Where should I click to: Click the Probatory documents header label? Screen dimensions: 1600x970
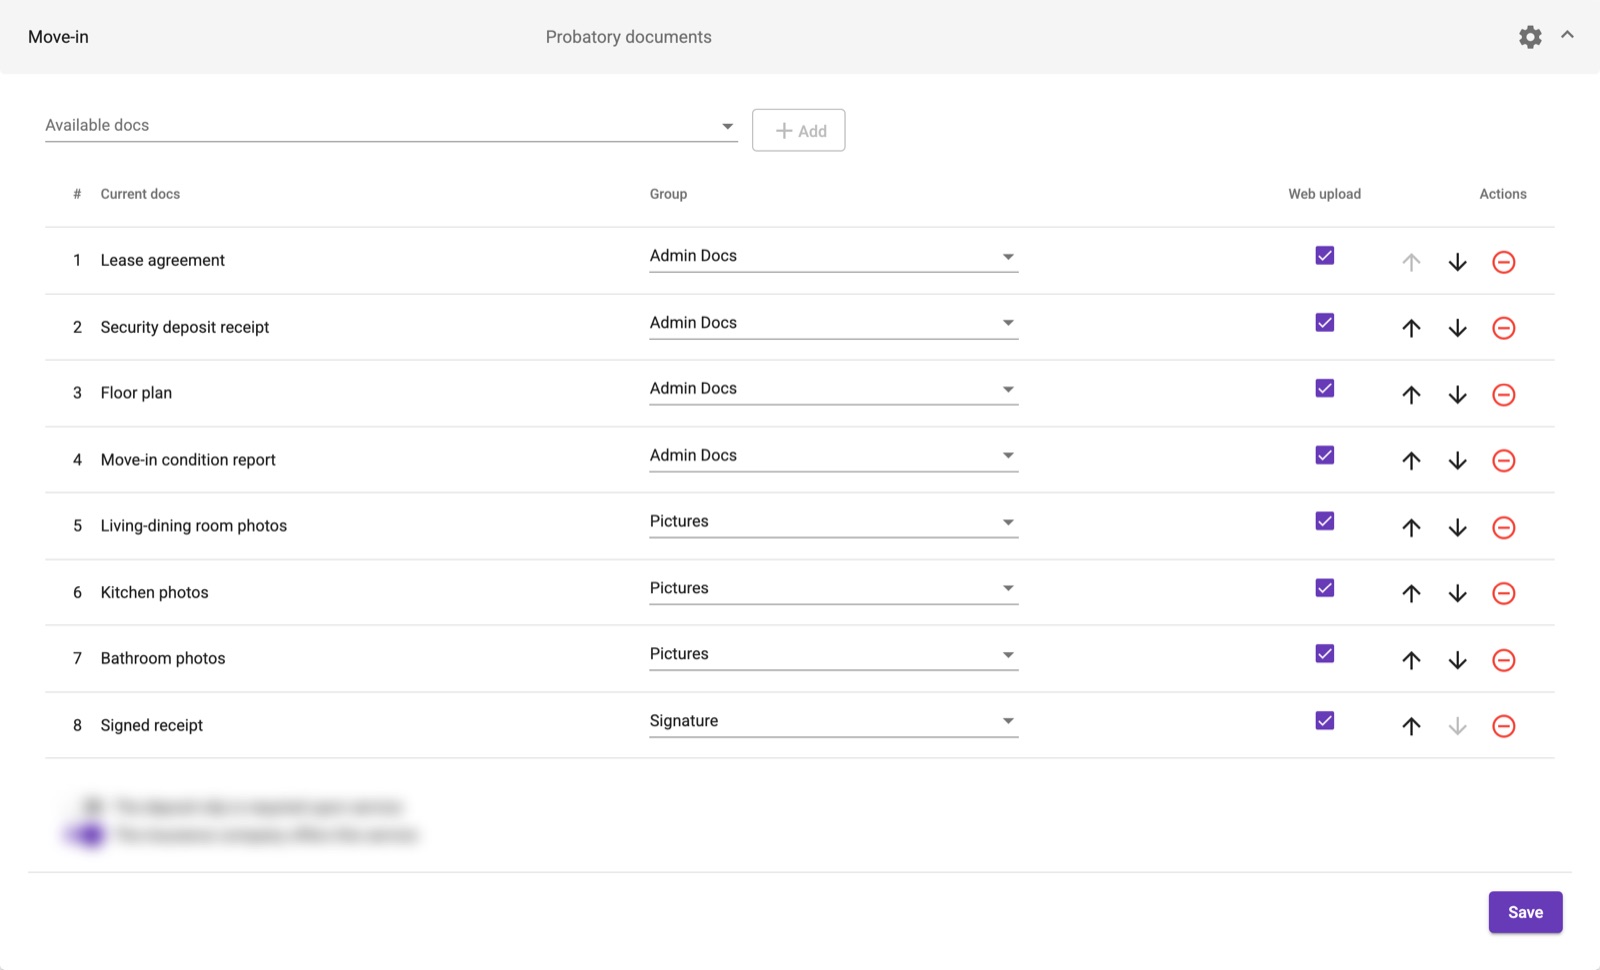coord(629,37)
